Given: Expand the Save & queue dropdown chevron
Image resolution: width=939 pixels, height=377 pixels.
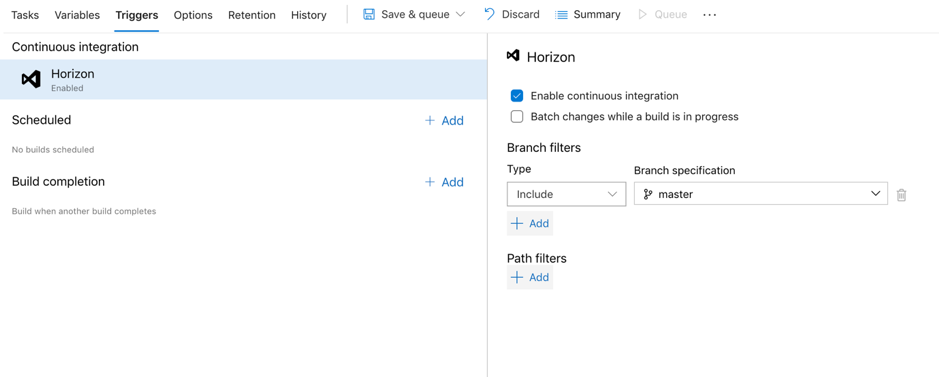Looking at the screenshot, I should 460,14.
